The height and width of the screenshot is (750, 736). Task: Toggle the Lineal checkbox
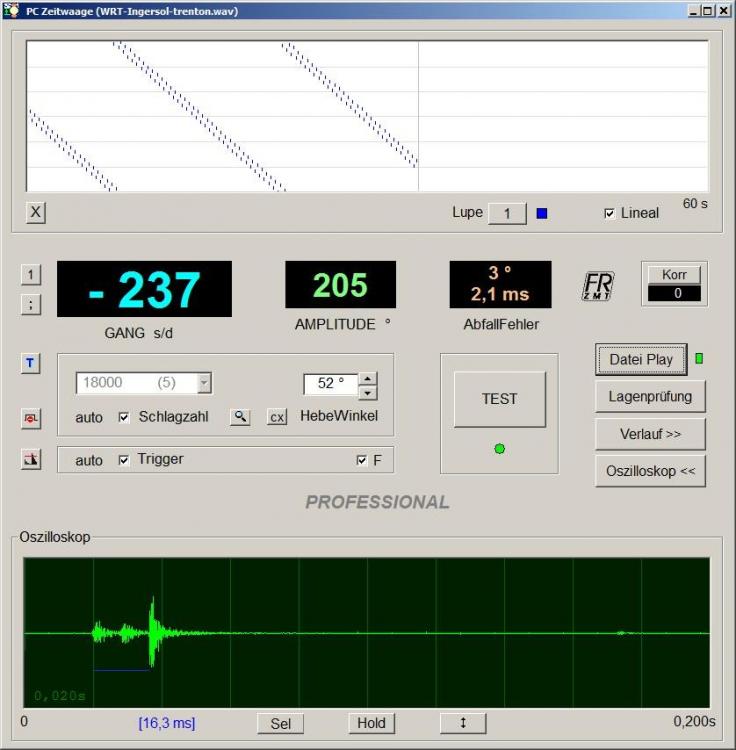[x=609, y=213]
